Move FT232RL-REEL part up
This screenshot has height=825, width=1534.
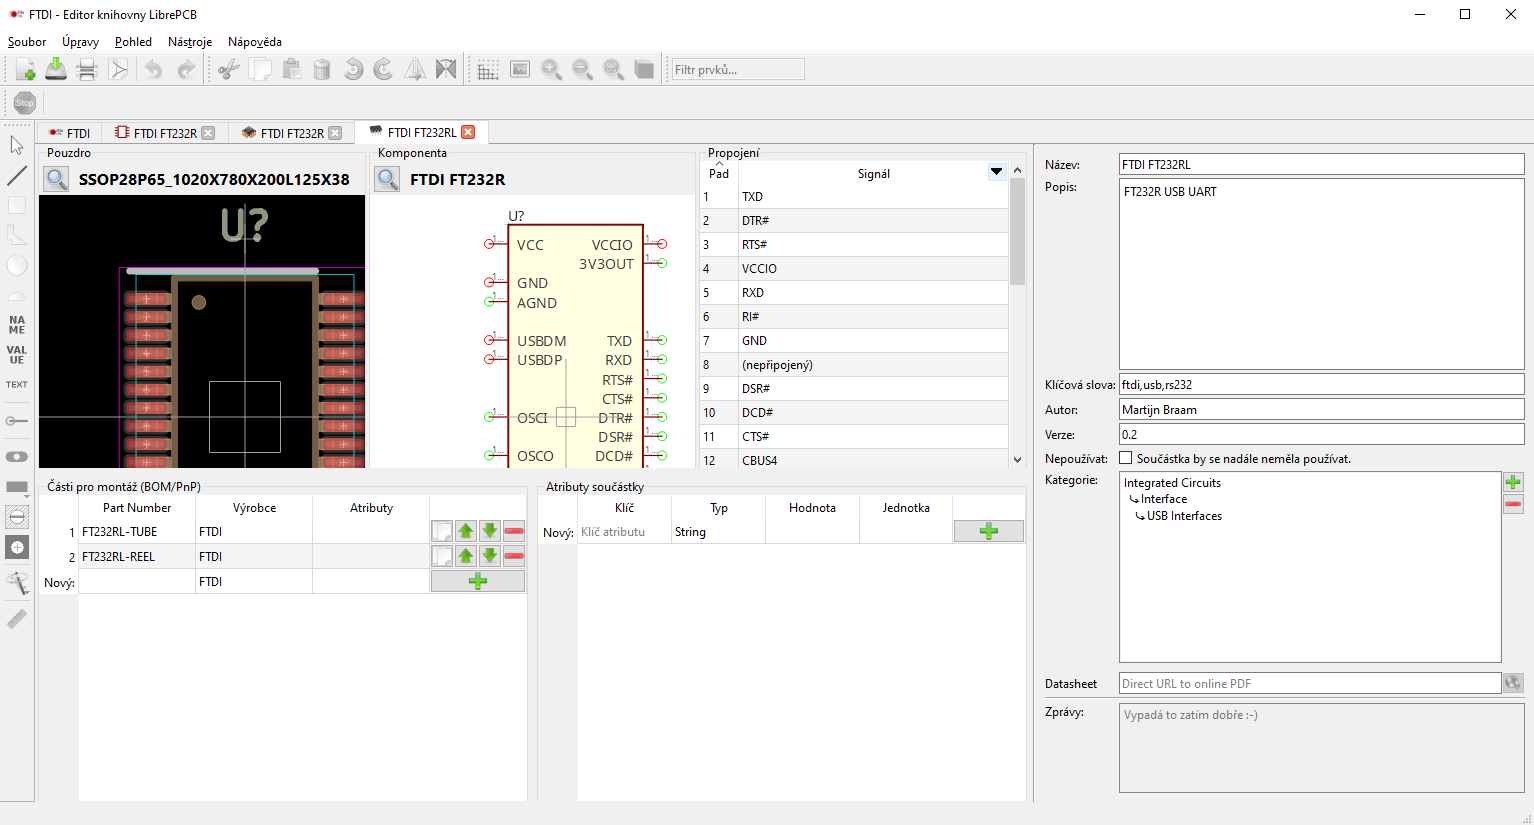click(x=466, y=556)
